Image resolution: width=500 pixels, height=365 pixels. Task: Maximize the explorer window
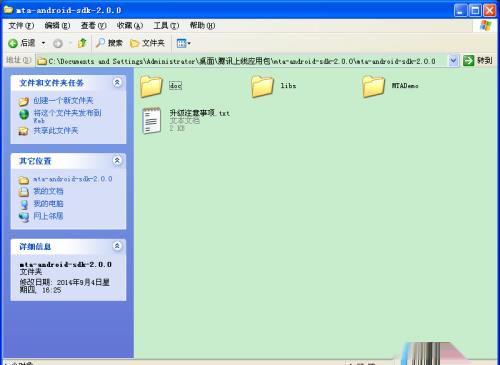(475, 10)
